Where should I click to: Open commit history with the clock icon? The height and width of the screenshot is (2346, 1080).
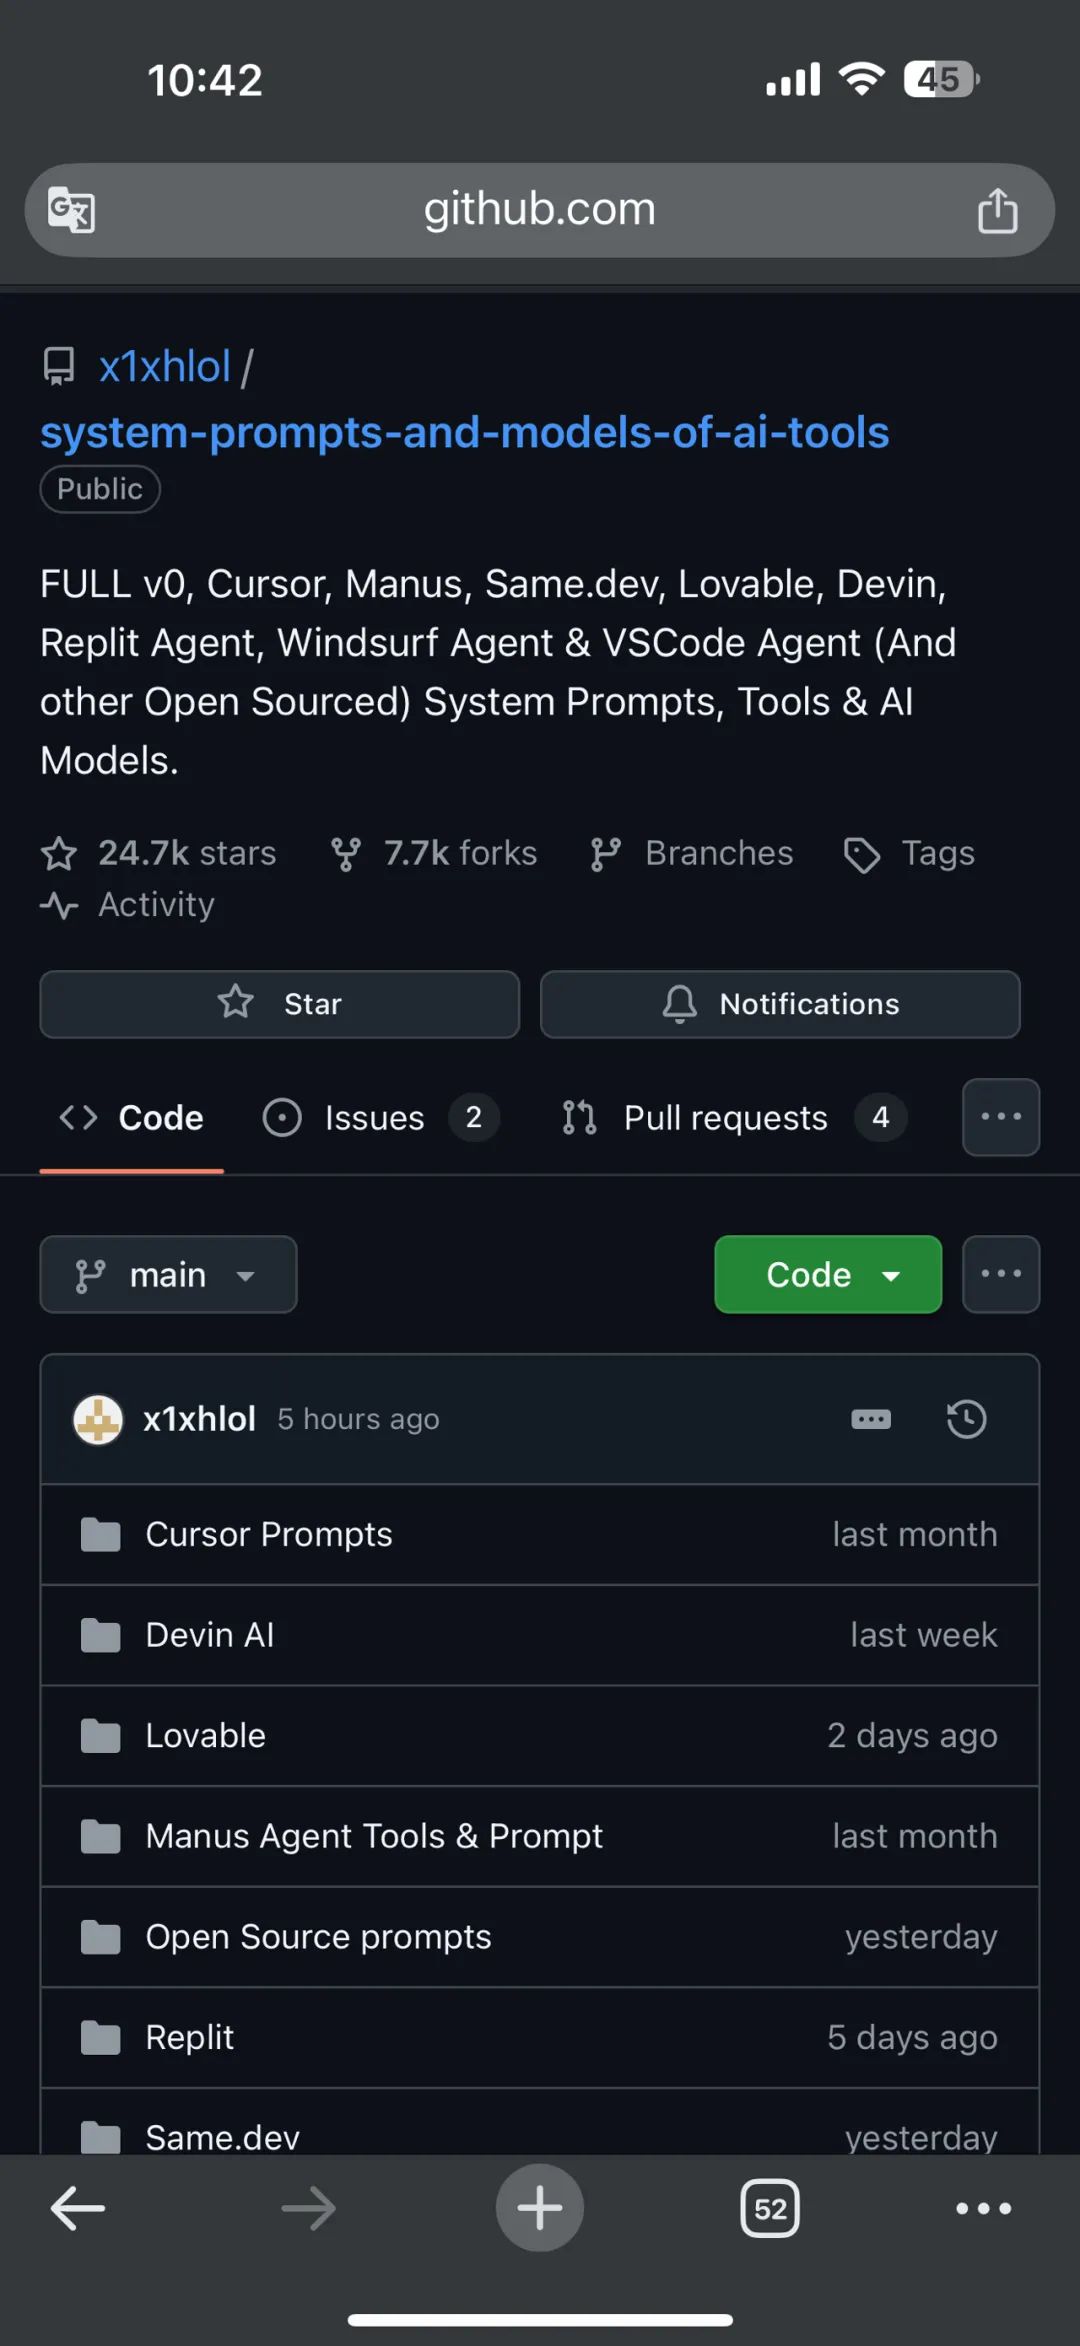click(x=966, y=1419)
